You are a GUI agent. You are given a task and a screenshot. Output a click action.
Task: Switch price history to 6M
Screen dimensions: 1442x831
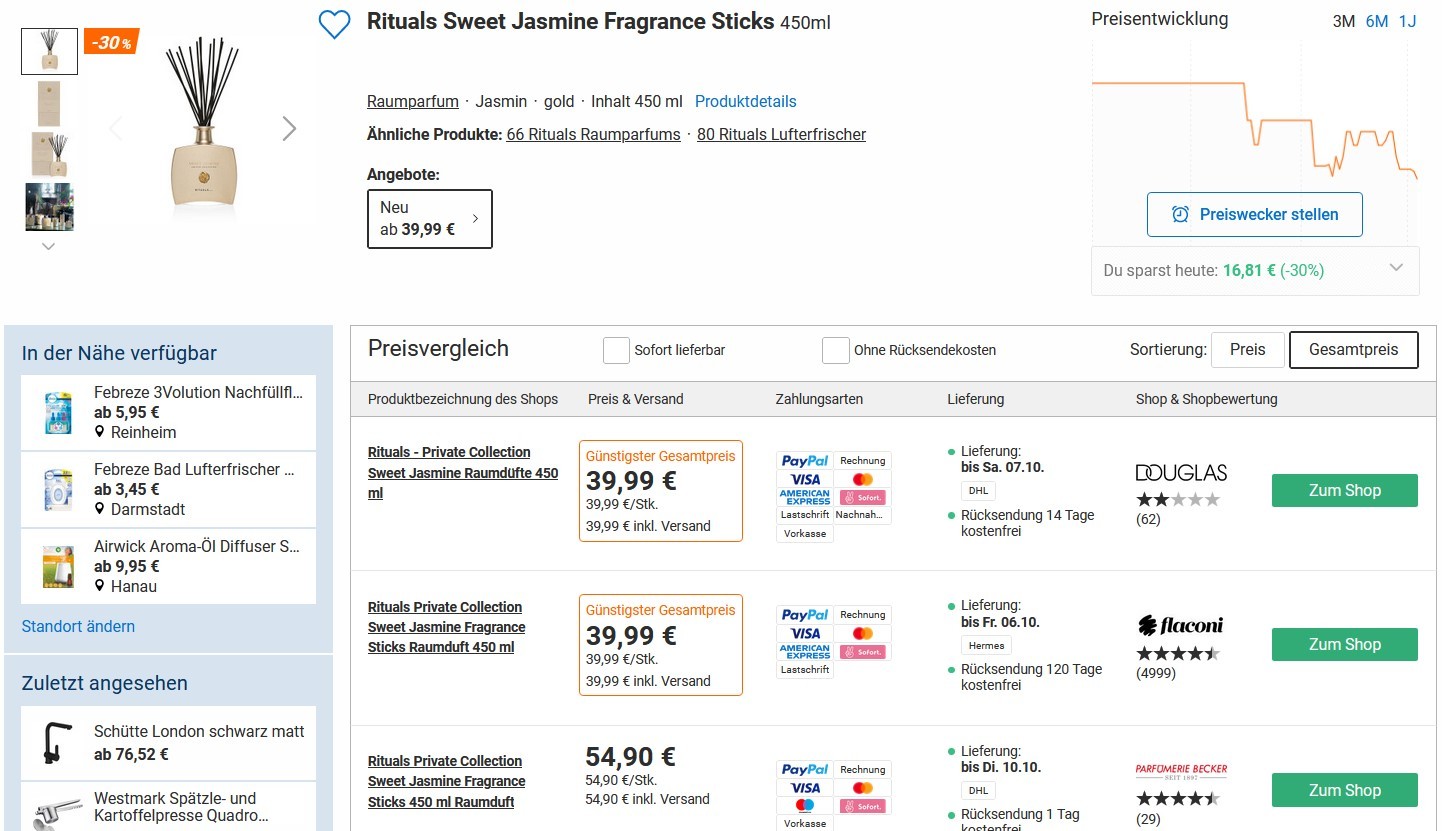[1377, 21]
